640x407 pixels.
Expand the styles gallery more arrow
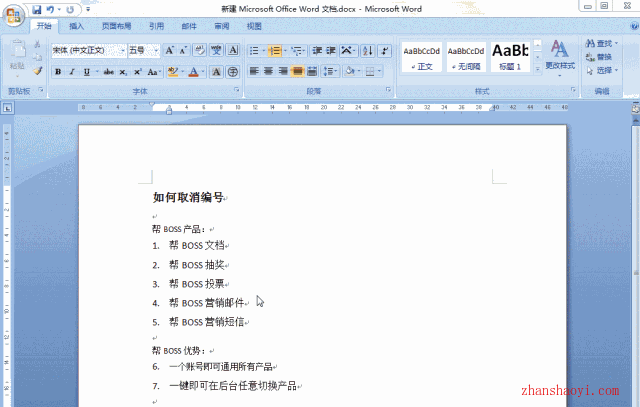[538, 69]
